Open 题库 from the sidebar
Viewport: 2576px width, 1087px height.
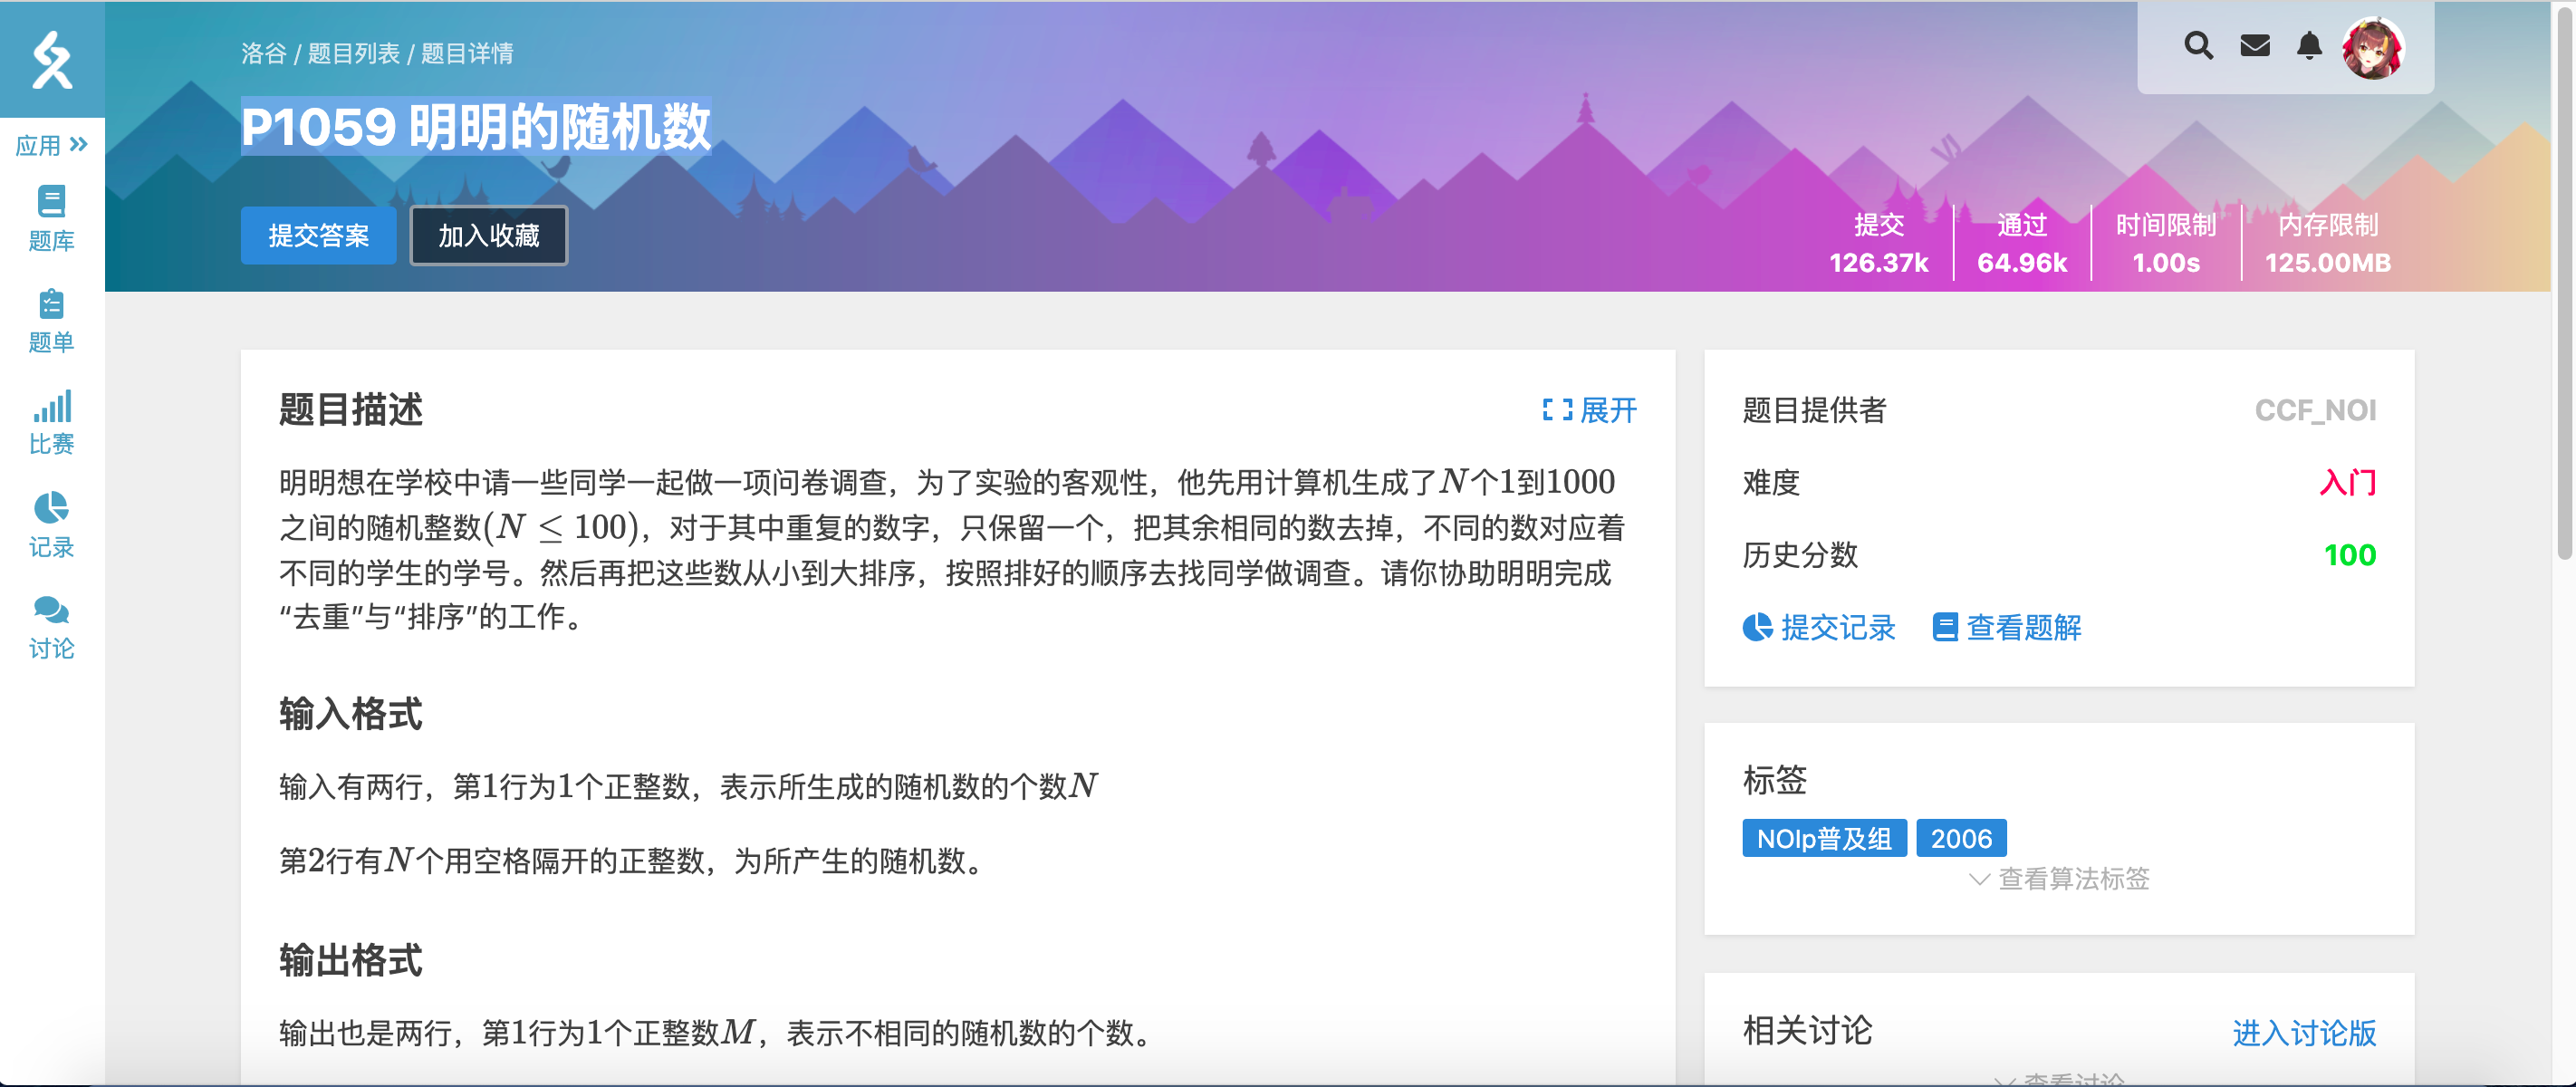click(52, 219)
